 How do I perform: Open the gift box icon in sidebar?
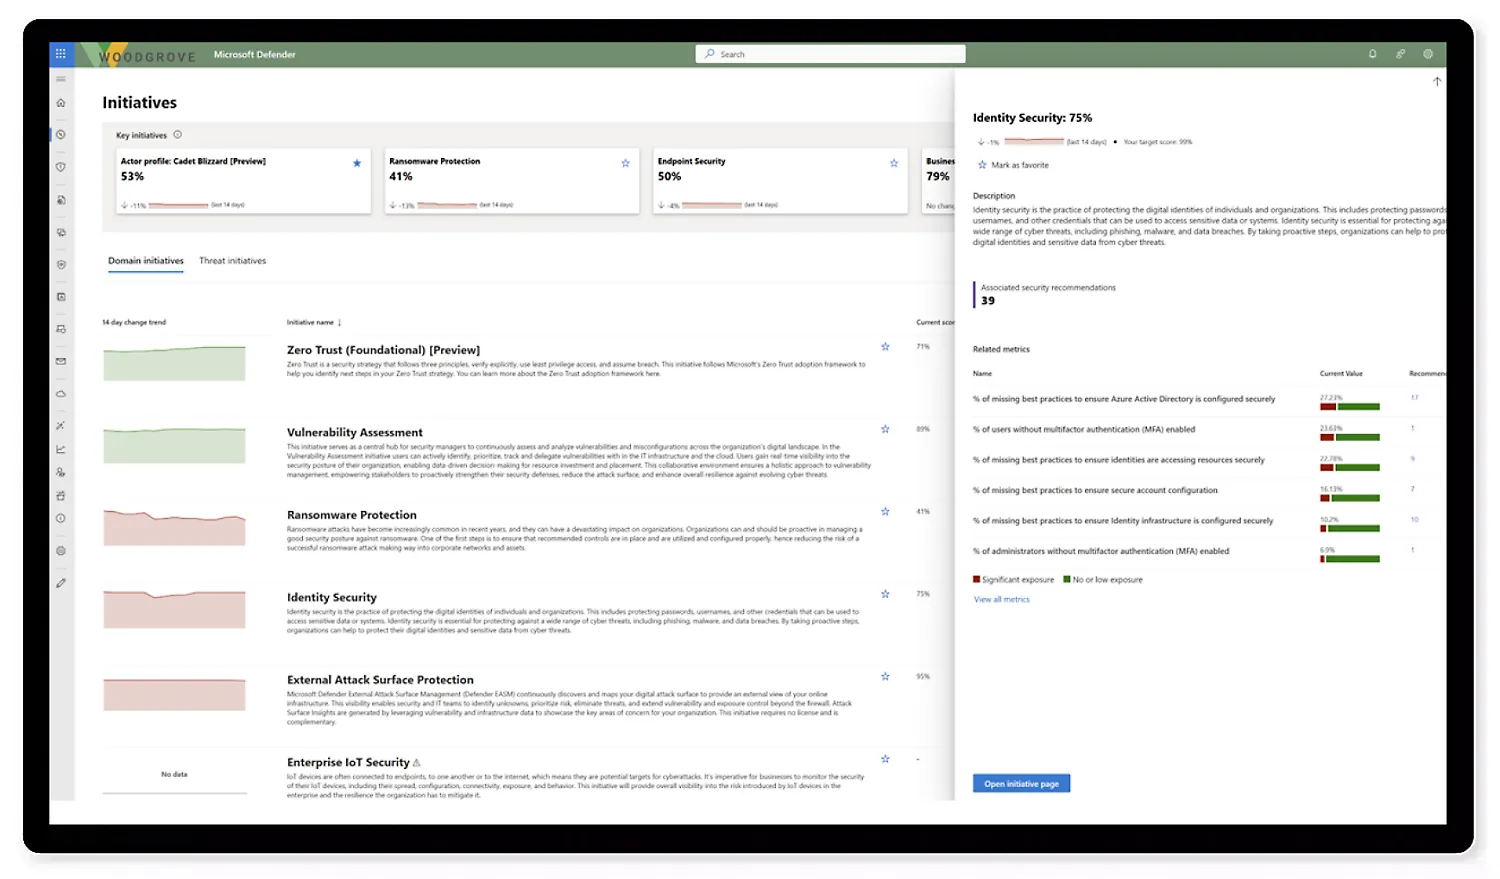coord(61,496)
